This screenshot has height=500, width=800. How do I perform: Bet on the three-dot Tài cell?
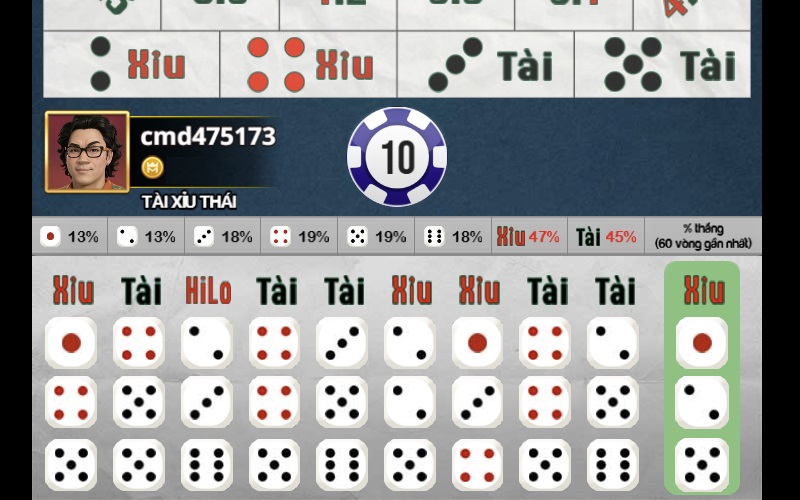point(486,64)
